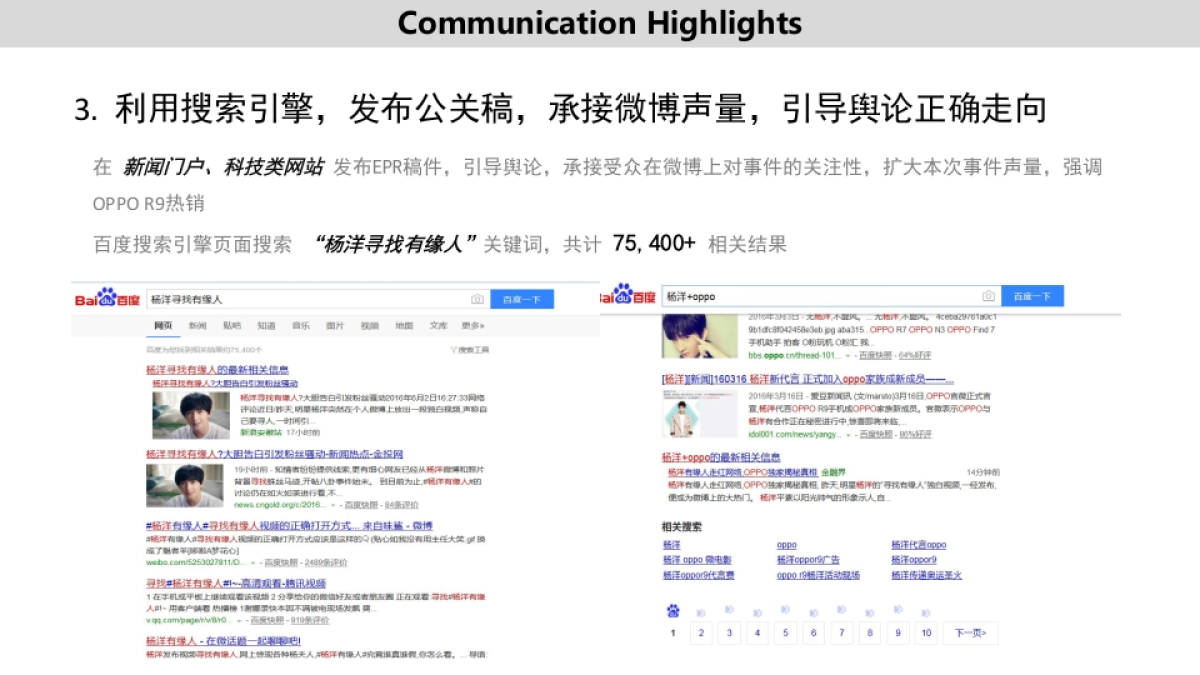
Task: Open camera image search in the right search box
Action: tap(986, 296)
